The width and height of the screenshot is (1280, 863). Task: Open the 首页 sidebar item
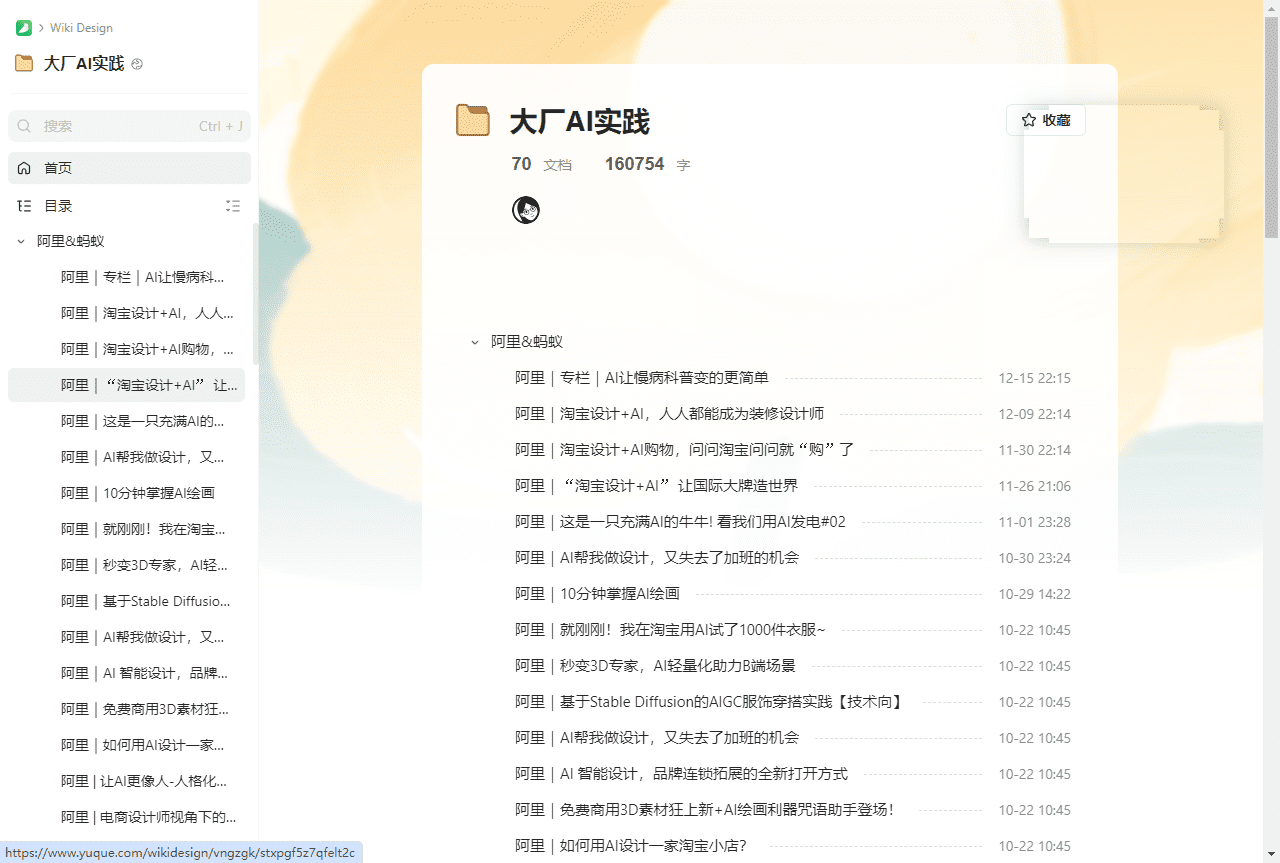coord(57,168)
